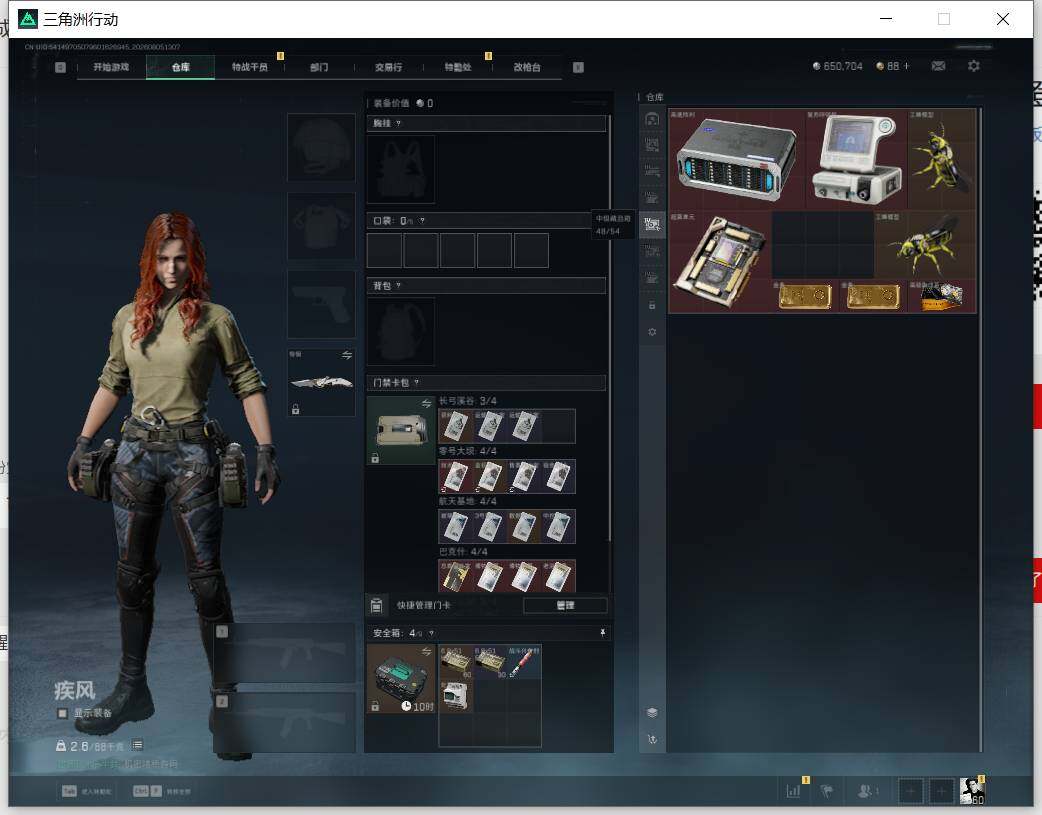
Task: Click the keycard clipboard icon beside 快捷管理门卡
Action: pyautogui.click(x=376, y=605)
